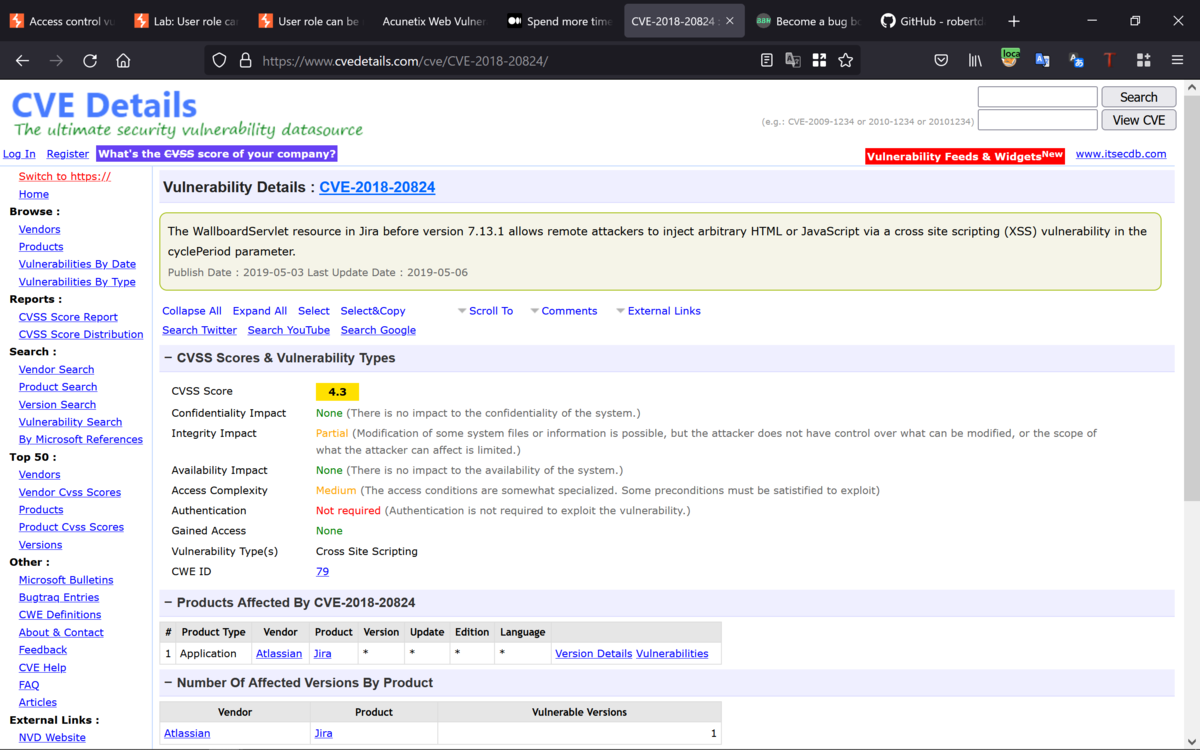Switch to the 'User role can be' tab

tap(310, 21)
